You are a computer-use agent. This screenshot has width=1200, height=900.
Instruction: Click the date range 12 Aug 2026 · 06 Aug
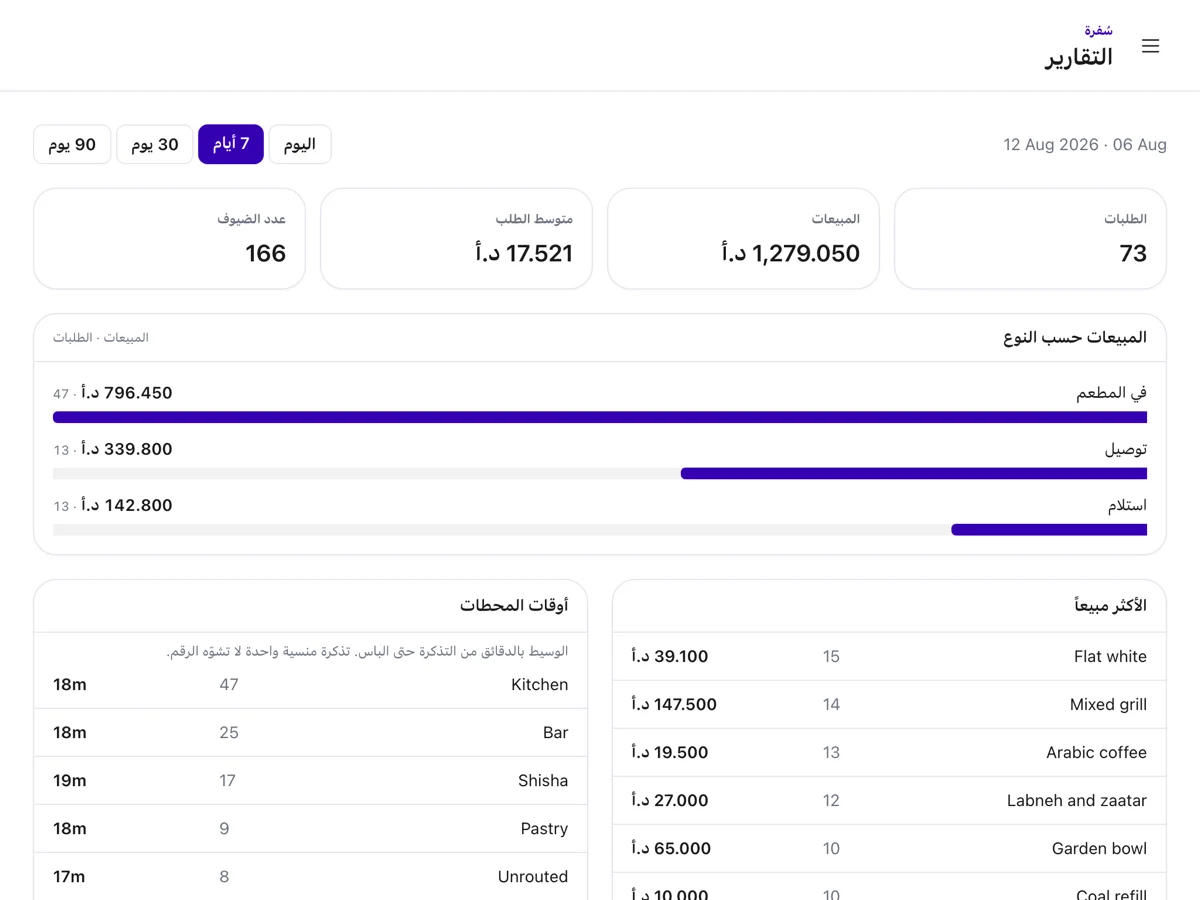[1085, 145]
